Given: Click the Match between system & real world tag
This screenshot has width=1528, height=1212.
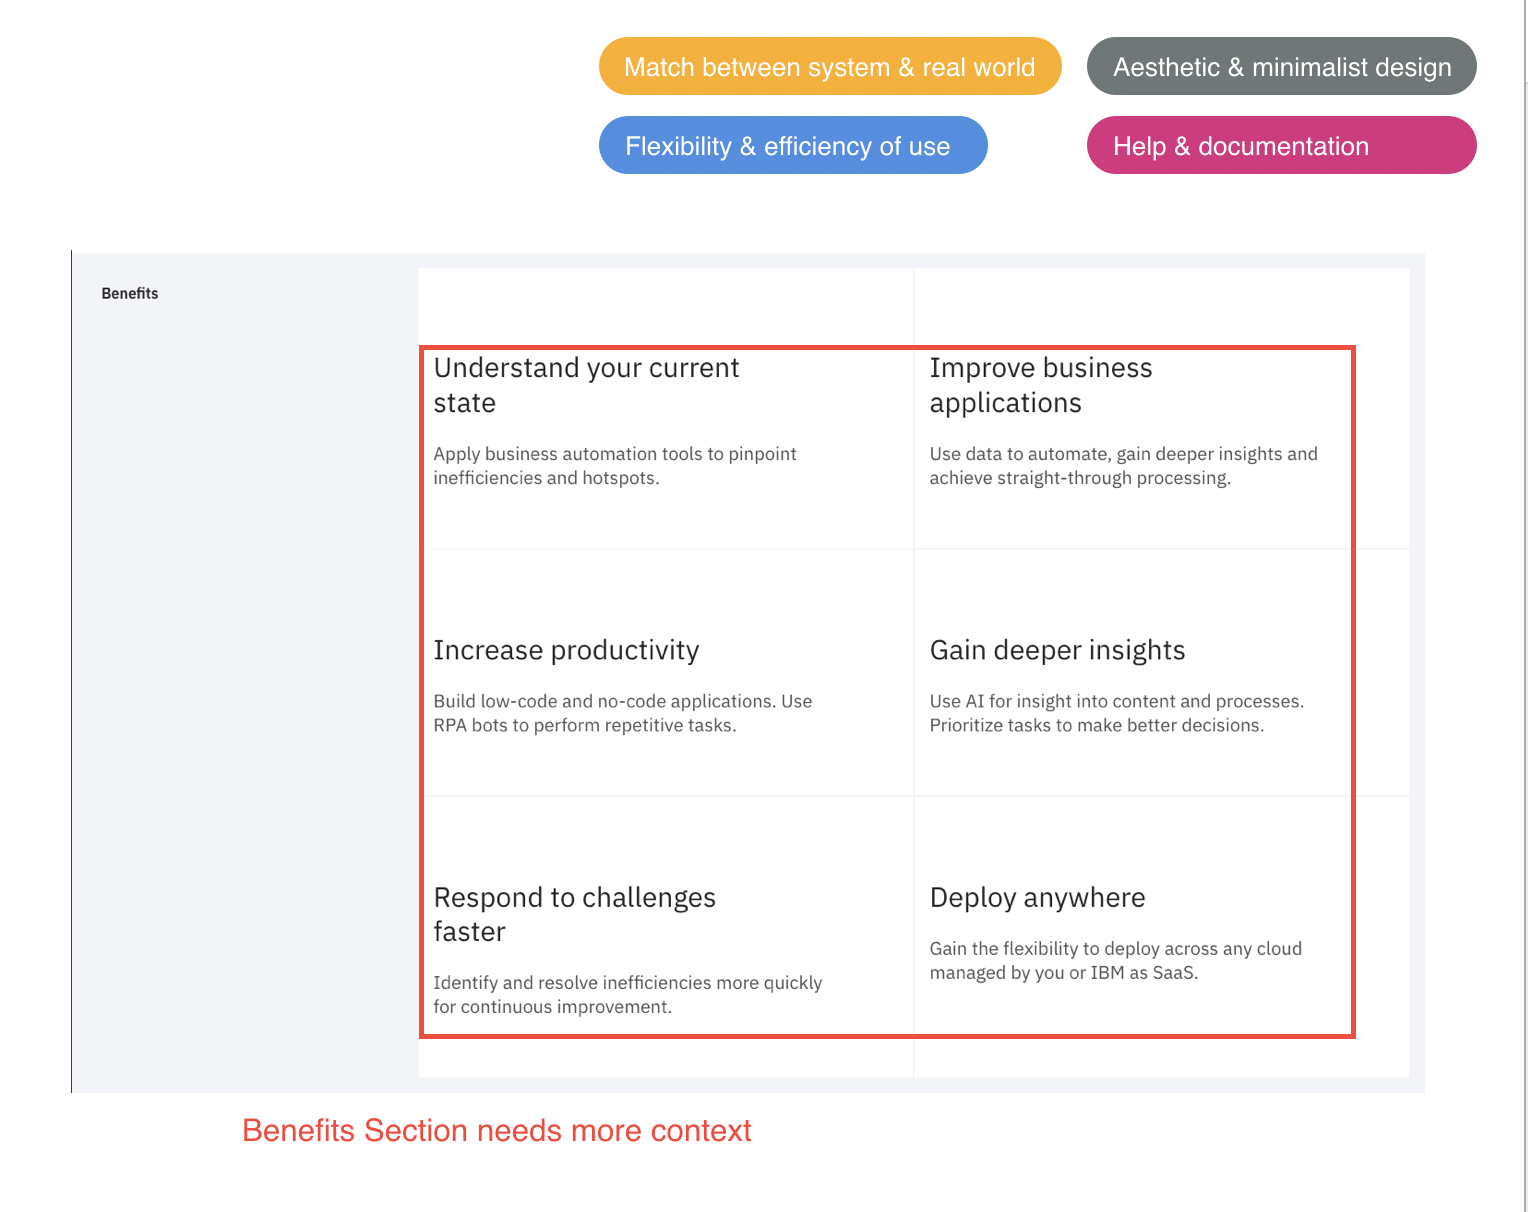Looking at the screenshot, I should (829, 67).
